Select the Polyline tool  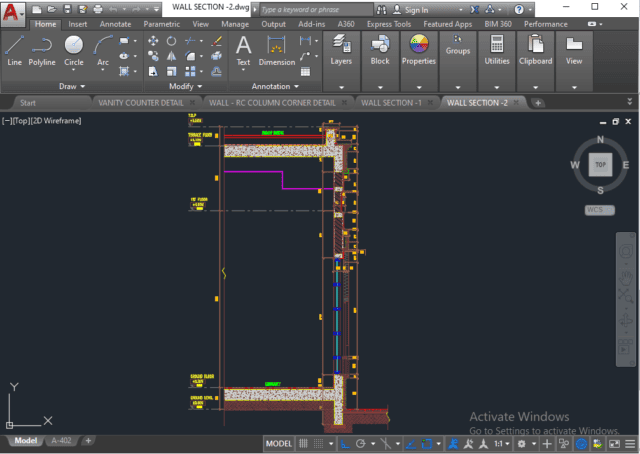tap(42, 48)
